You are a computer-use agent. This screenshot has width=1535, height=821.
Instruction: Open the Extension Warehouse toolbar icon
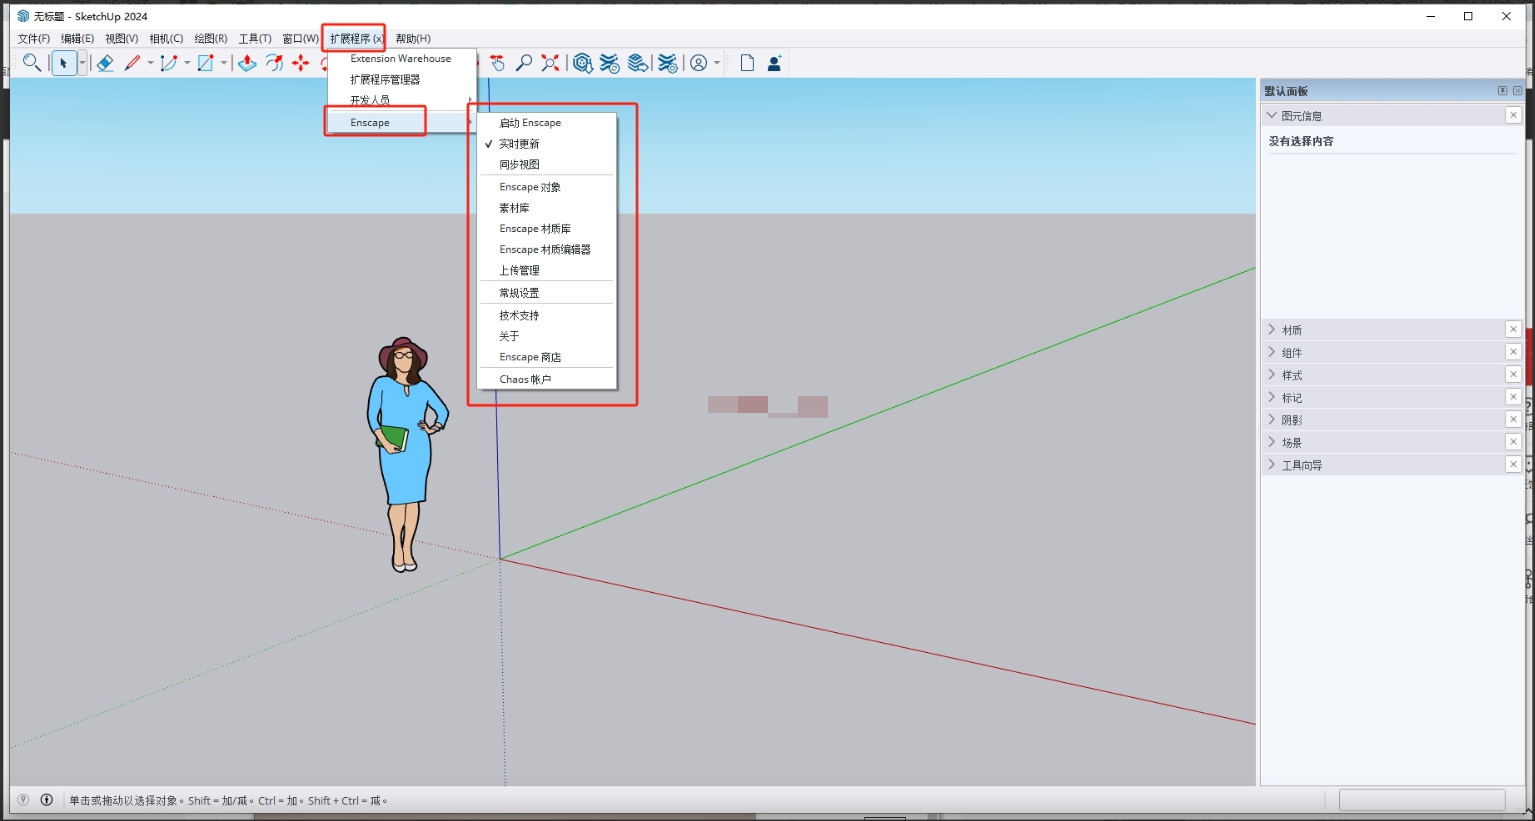click(610, 63)
